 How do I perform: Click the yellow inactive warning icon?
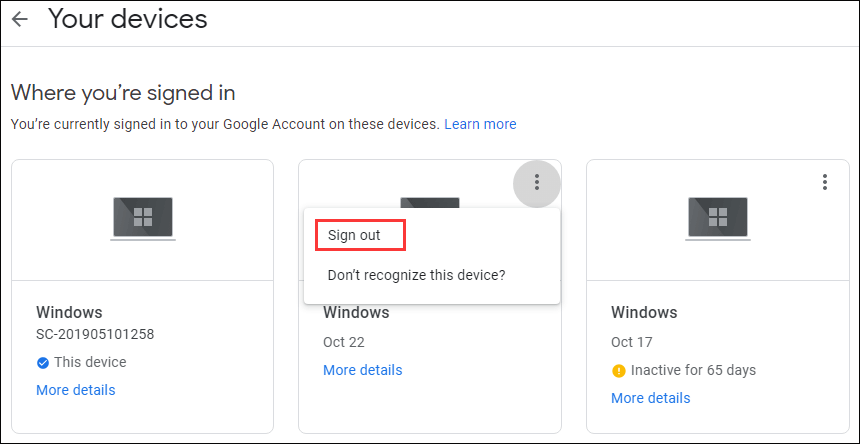coord(618,371)
